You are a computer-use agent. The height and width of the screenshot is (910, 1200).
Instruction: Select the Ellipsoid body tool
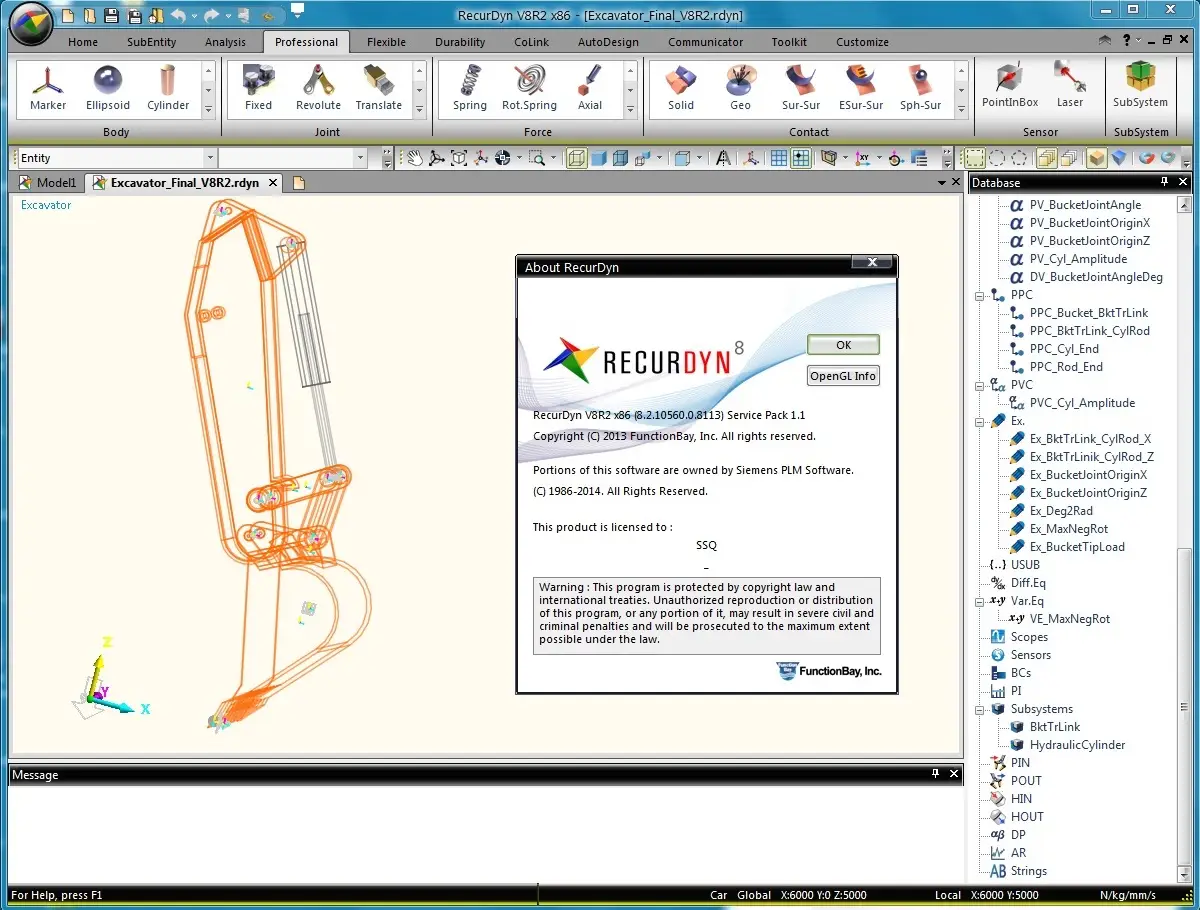[x=108, y=89]
